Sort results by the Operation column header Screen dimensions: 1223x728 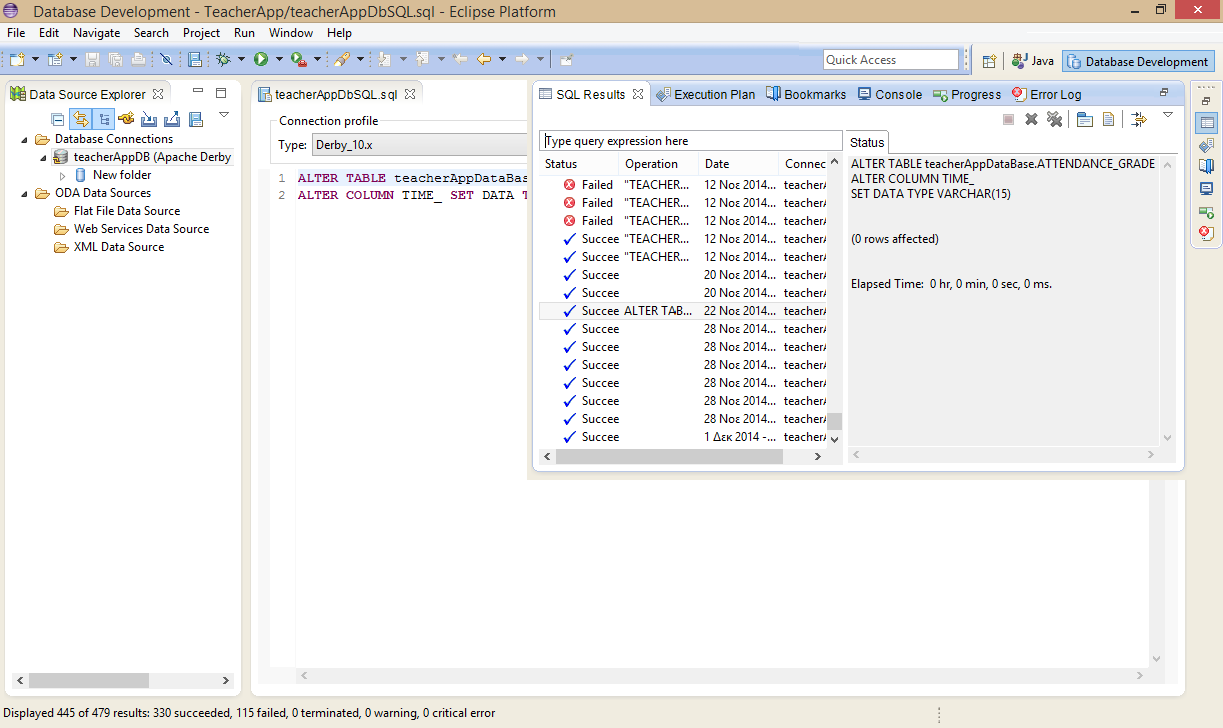point(658,164)
